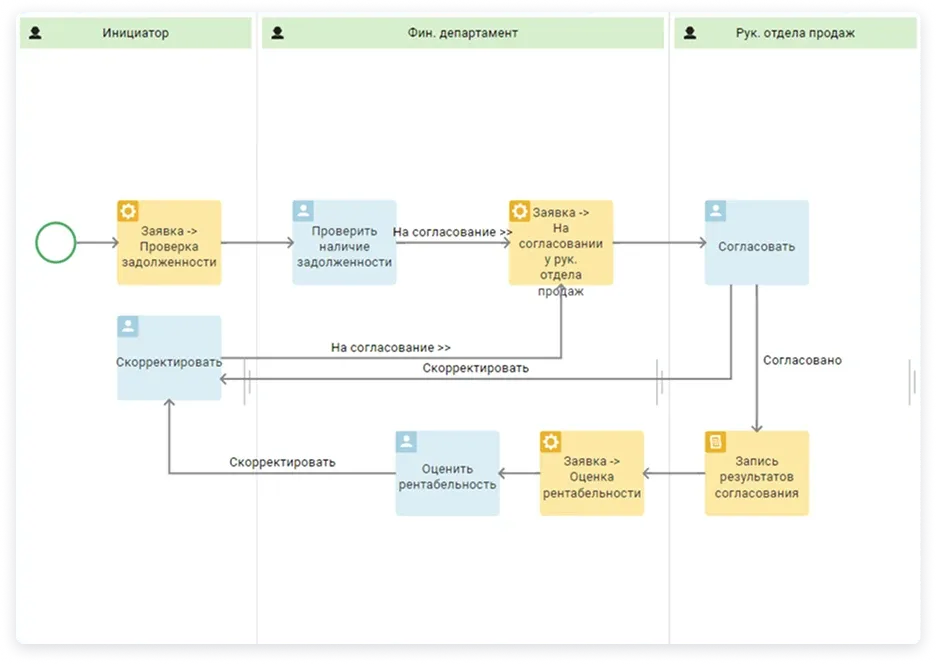Select user icon on Оценить рентабельность task
Image resolution: width=937 pixels, height=664 pixels.
(x=407, y=442)
